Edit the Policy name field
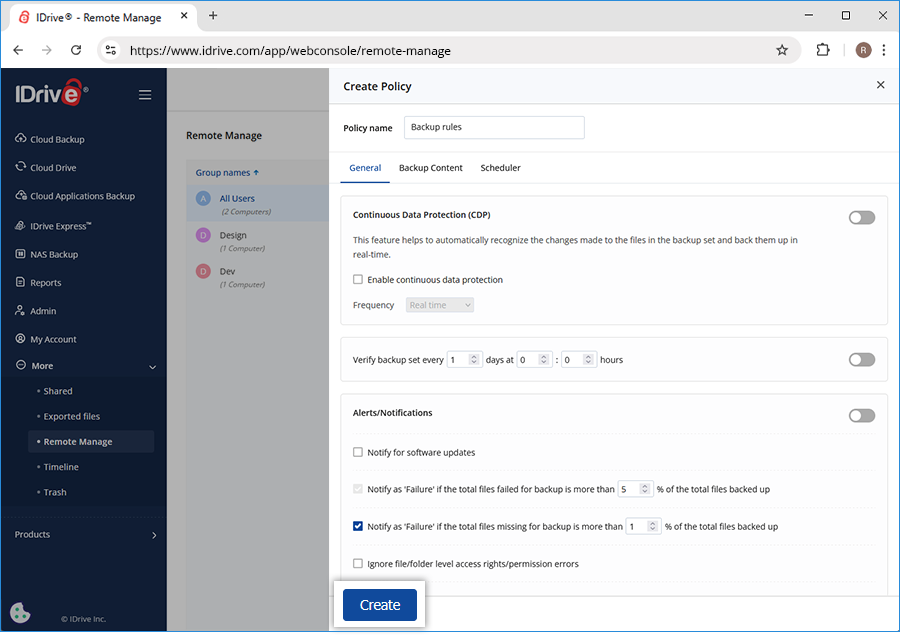Image resolution: width=900 pixels, height=635 pixels. point(494,127)
